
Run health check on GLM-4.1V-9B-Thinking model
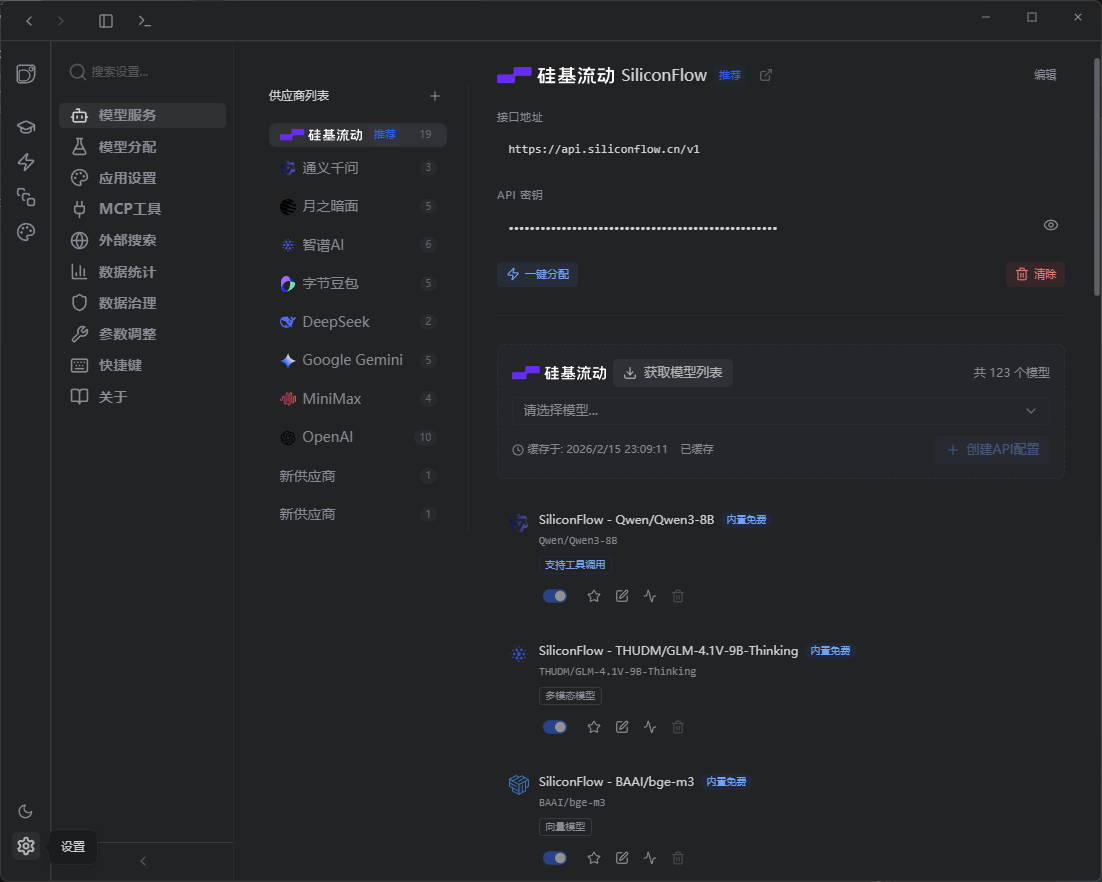pyautogui.click(x=649, y=727)
